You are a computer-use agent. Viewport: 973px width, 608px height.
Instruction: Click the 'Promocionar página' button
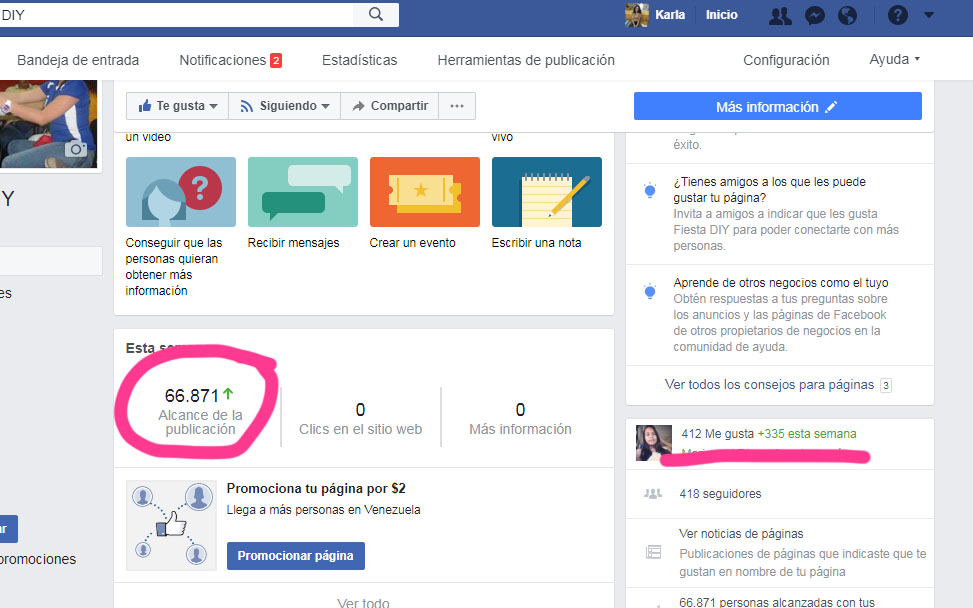tap(295, 556)
